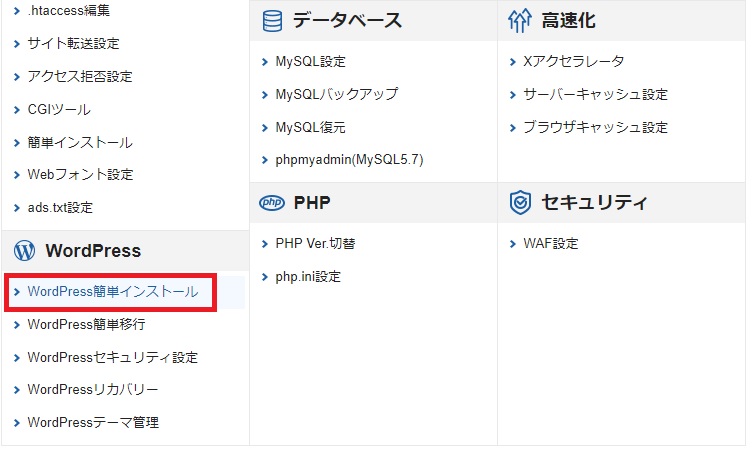
Task: Click the データベース section heading
Action: (x=347, y=21)
